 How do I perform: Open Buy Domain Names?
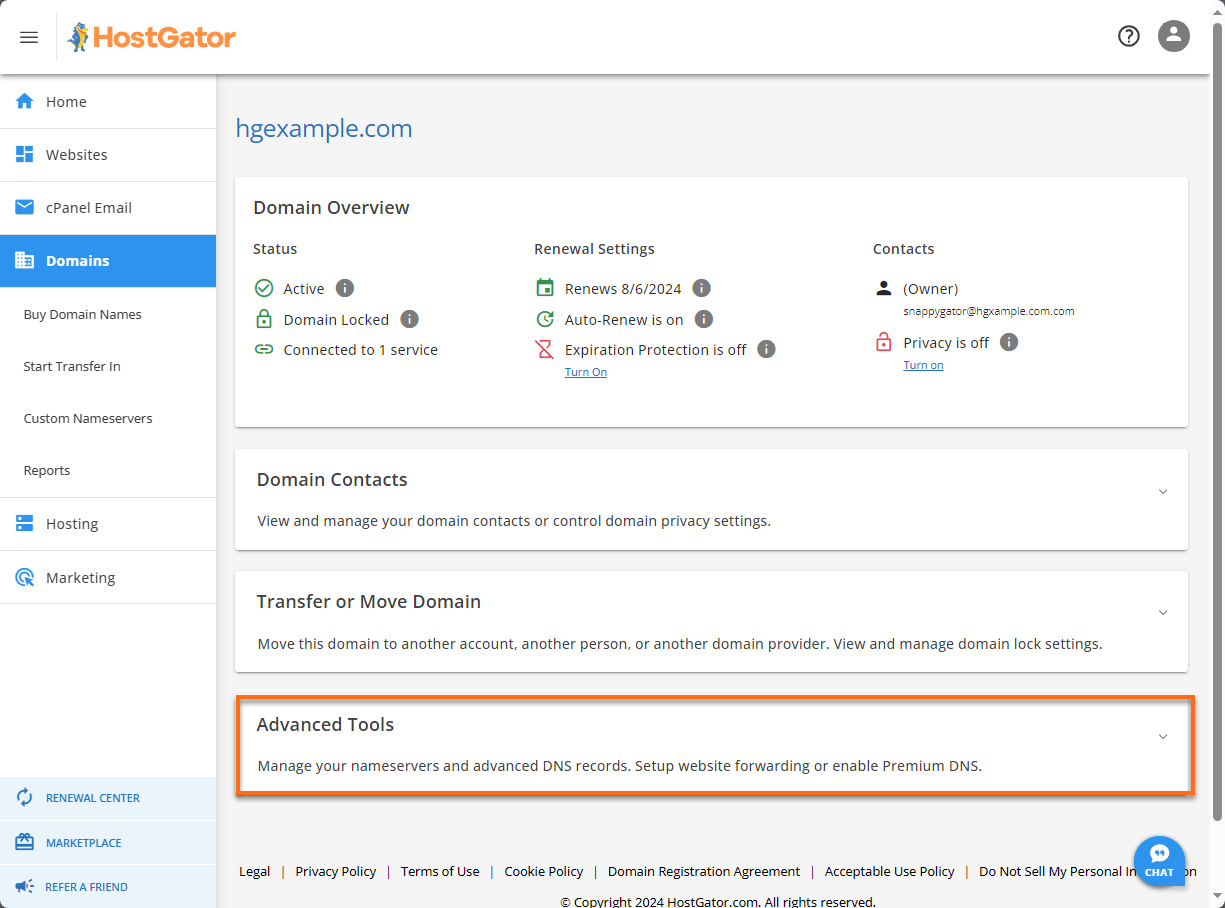pyautogui.click(x=82, y=313)
